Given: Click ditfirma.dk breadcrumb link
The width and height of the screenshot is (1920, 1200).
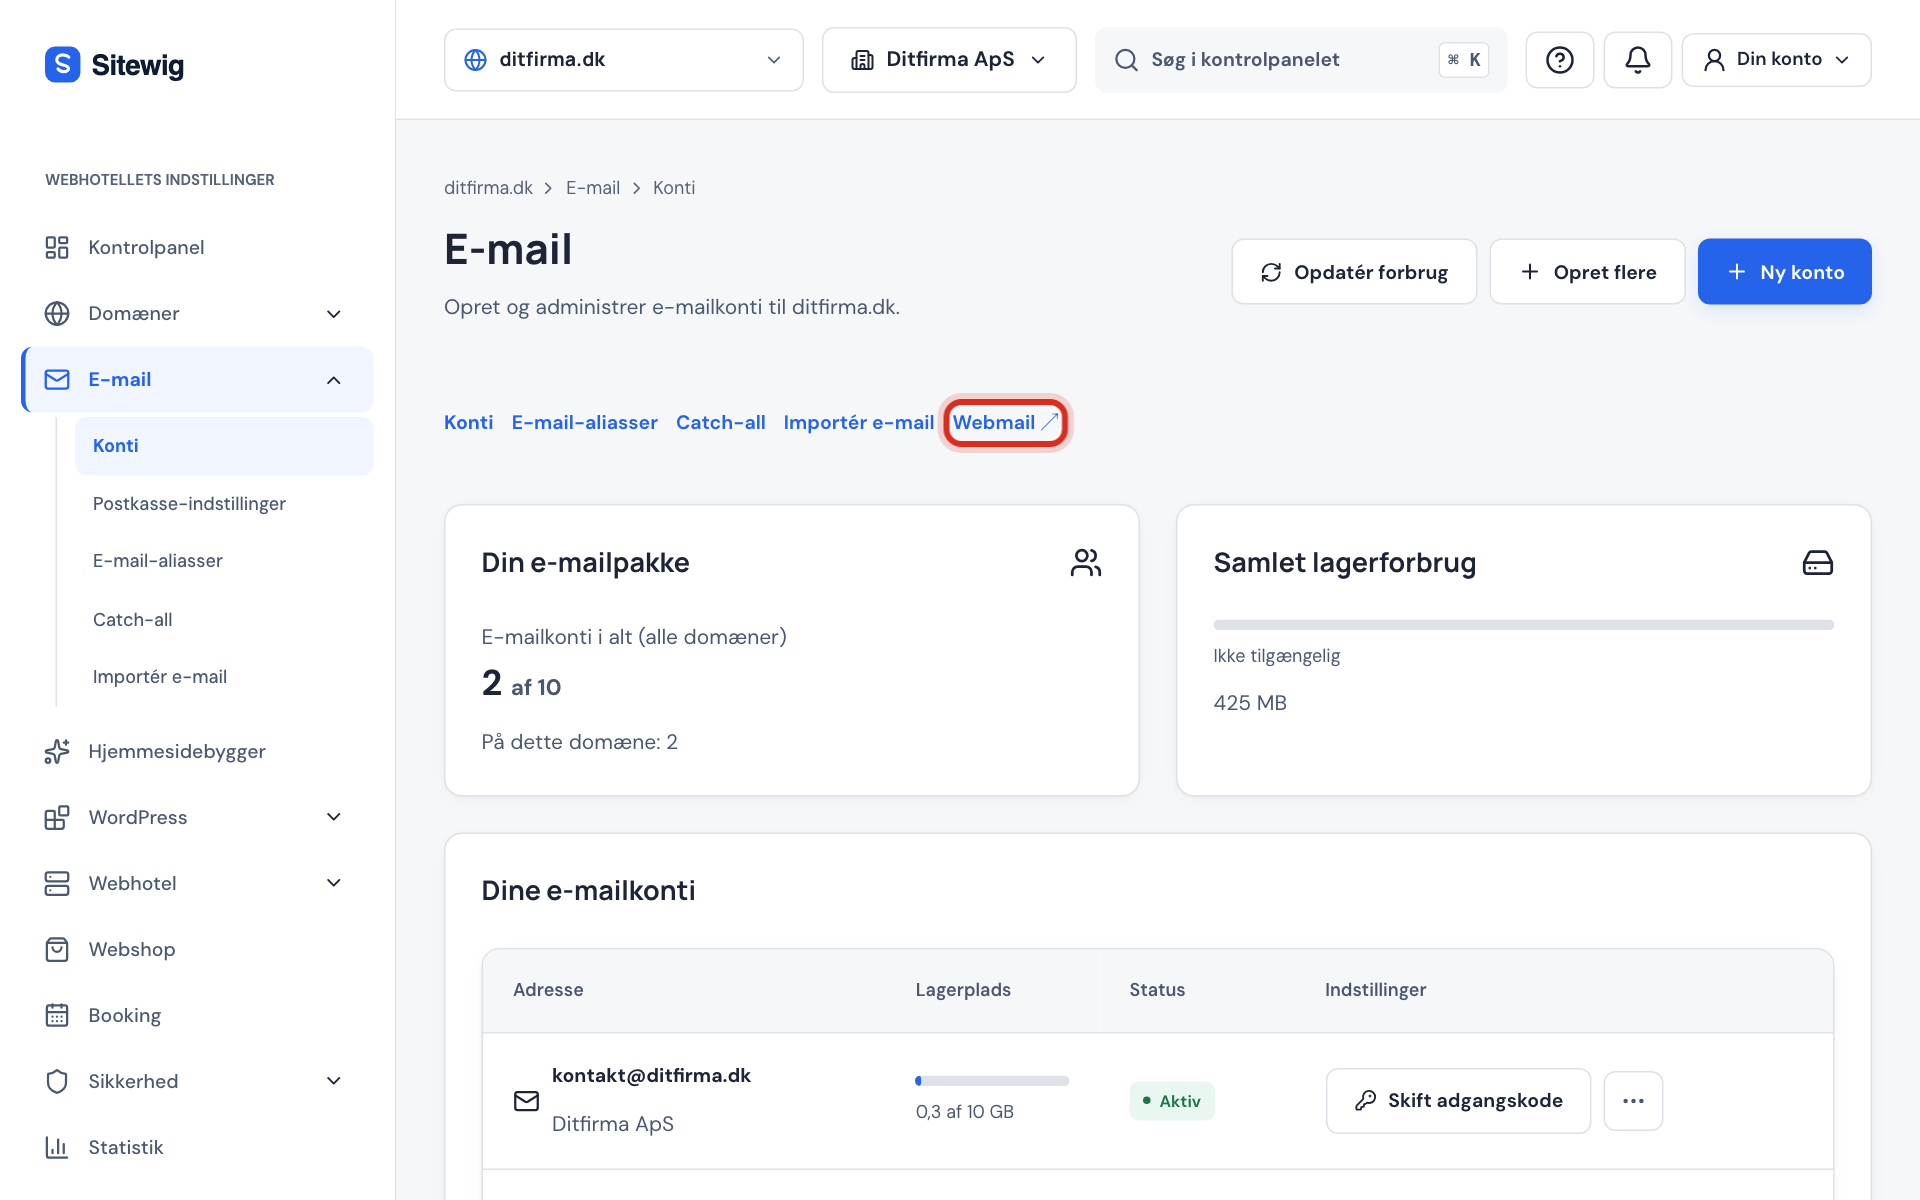Looking at the screenshot, I should point(488,188).
